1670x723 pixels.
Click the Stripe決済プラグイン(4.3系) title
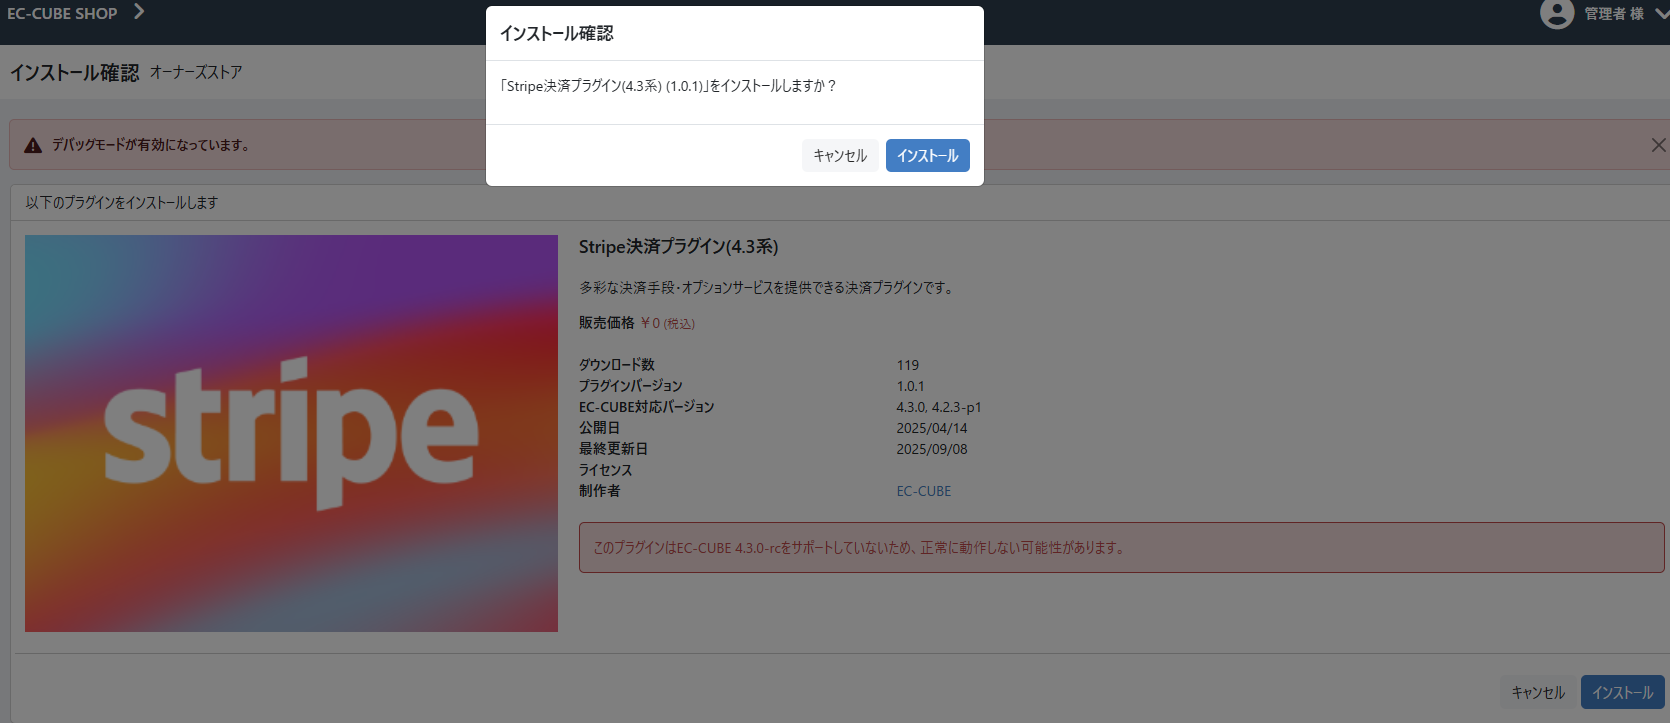(x=678, y=246)
